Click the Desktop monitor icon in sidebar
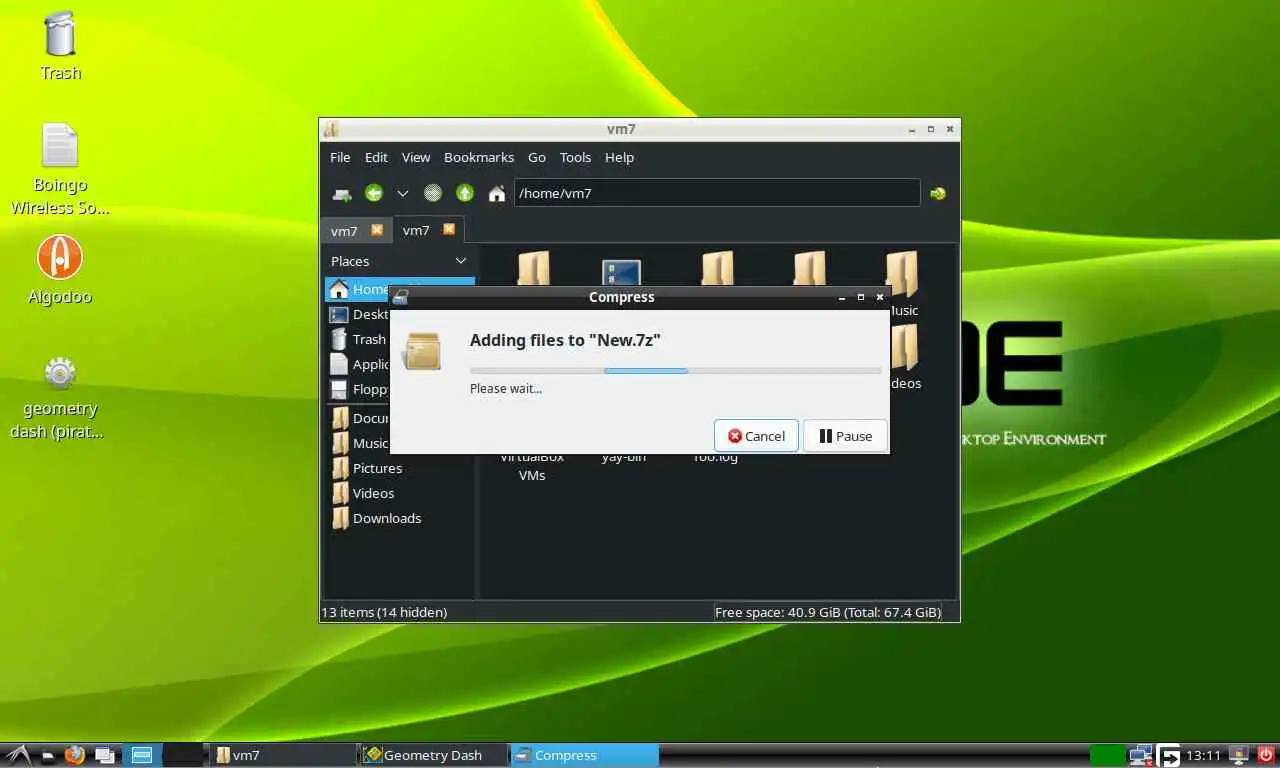The image size is (1280, 768). click(x=339, y=314)
